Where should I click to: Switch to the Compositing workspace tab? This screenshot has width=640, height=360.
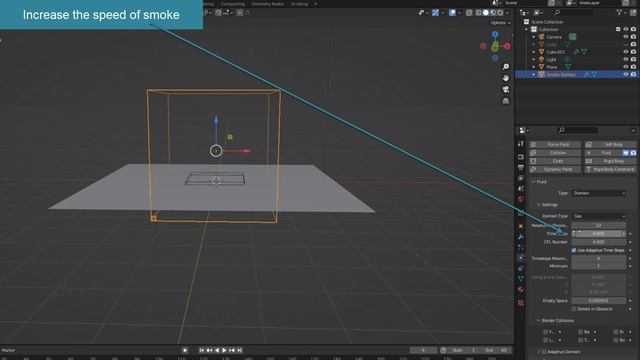233,4
